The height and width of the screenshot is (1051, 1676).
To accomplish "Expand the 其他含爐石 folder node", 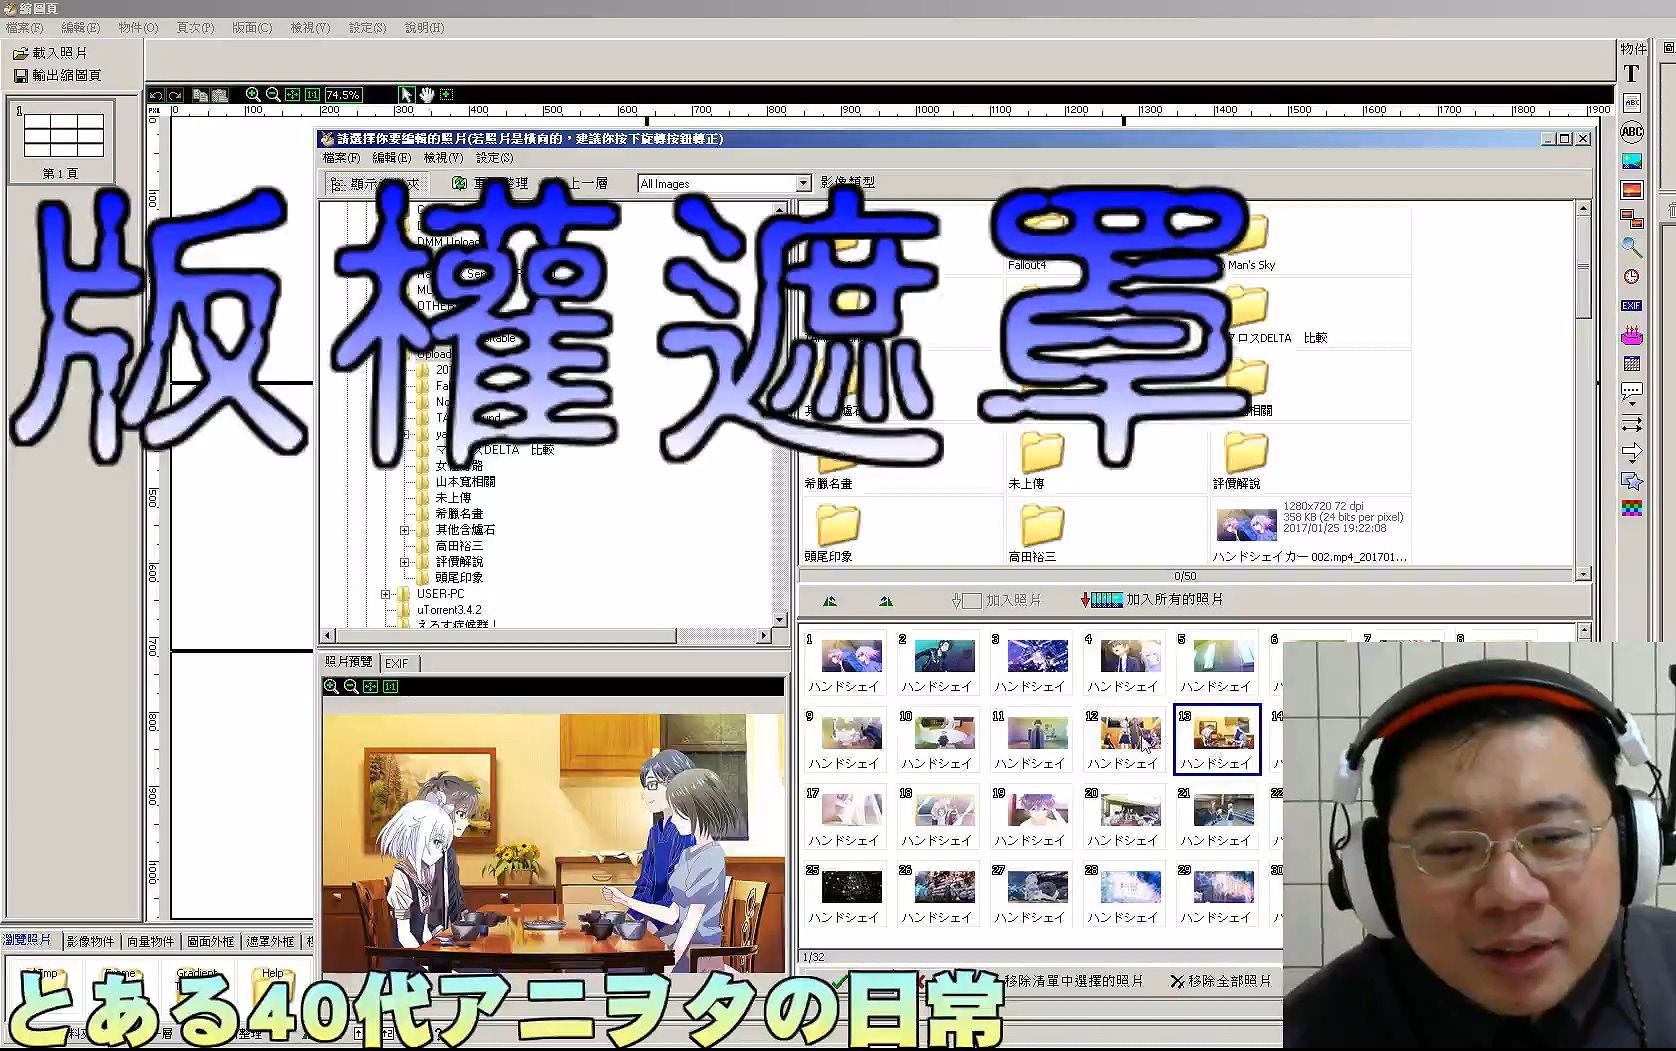I will click(405, 530).
